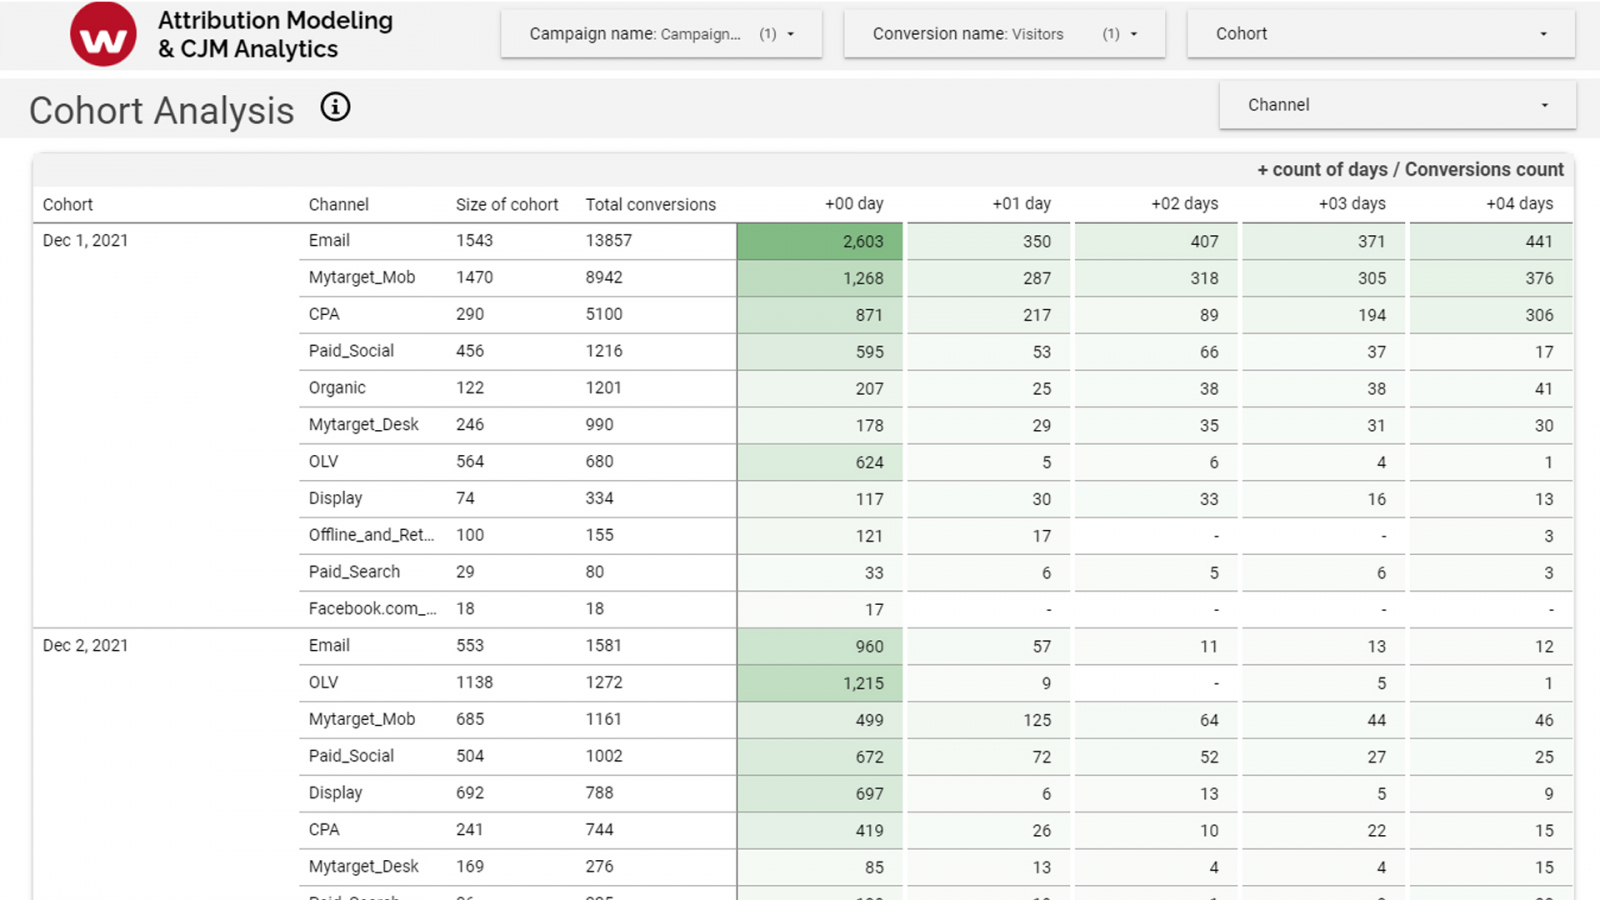Select the Dec 2, 2021 cohort label

point(86,646)
